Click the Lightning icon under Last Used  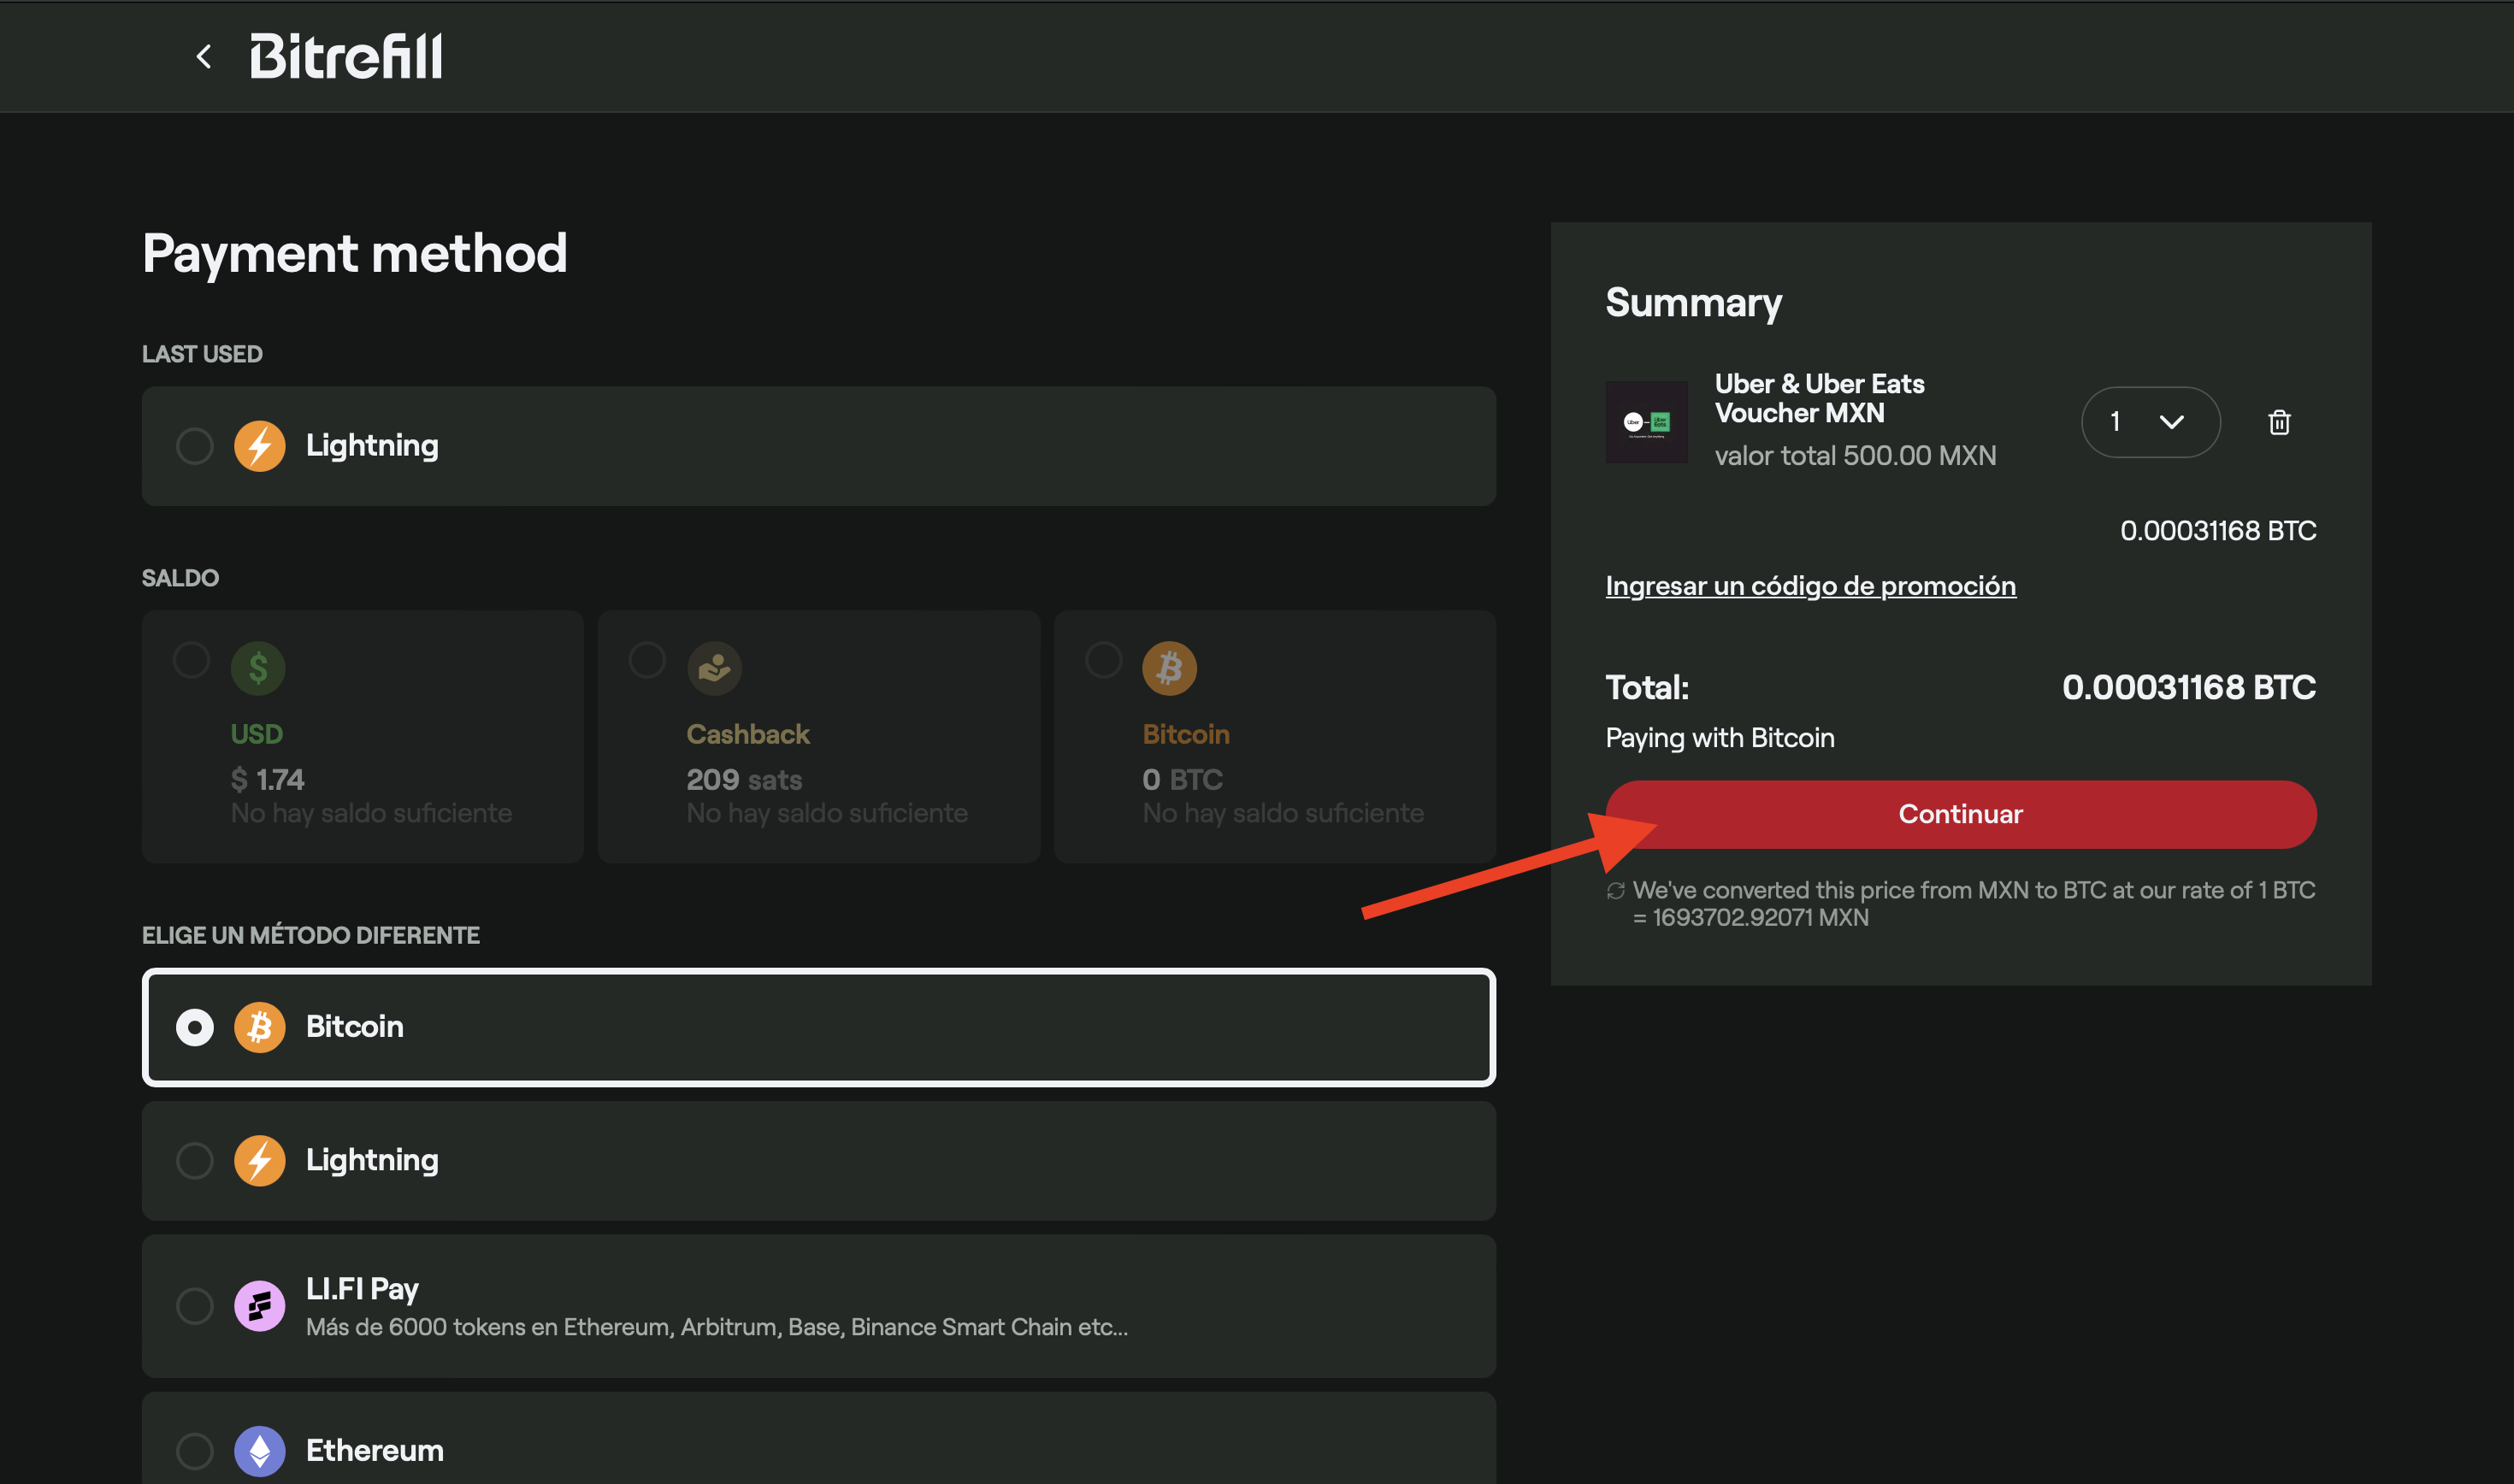pos(260,446)
